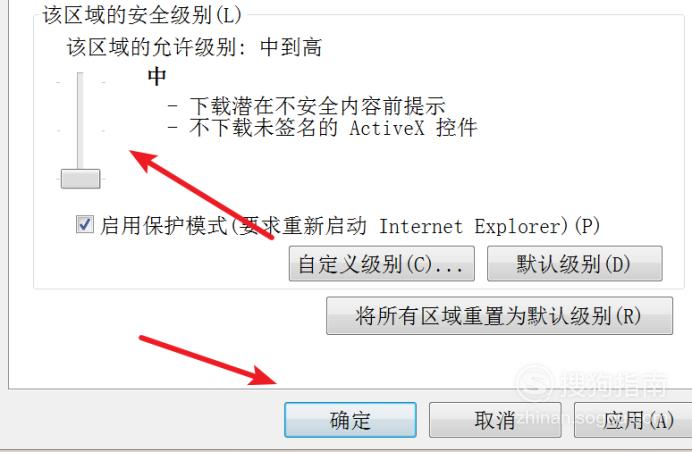Confirm with the 确定 button
This screenshot has height=452, width=692.
[350, 420]
